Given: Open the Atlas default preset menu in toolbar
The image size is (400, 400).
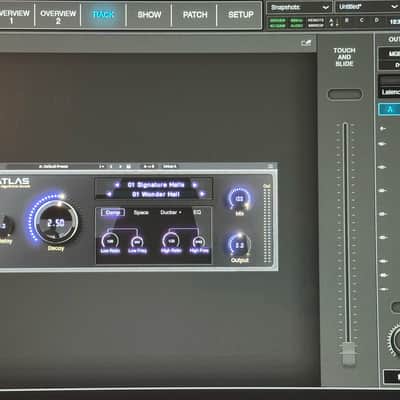Looking at the screenshot, I should point(54,166).
